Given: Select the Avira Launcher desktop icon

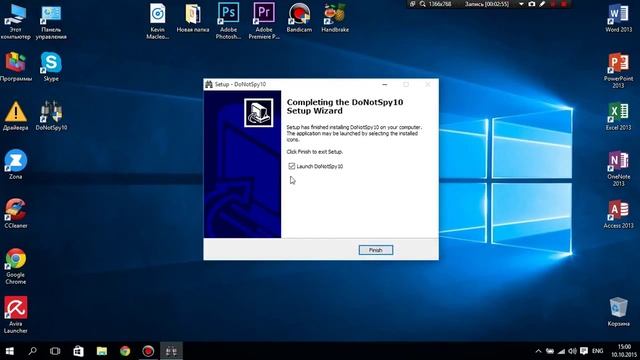Looking at the screenshot, I should pos(16,315).
